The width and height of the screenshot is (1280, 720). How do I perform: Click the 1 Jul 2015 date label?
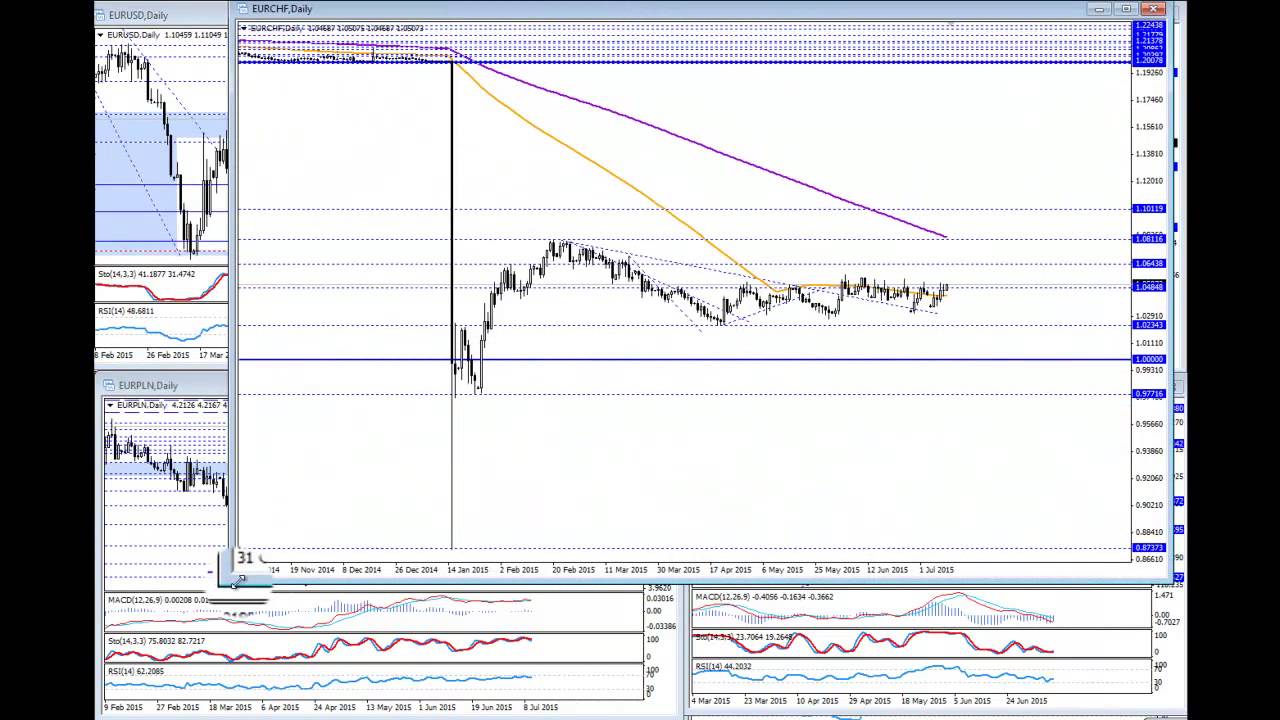pos(936,570)
